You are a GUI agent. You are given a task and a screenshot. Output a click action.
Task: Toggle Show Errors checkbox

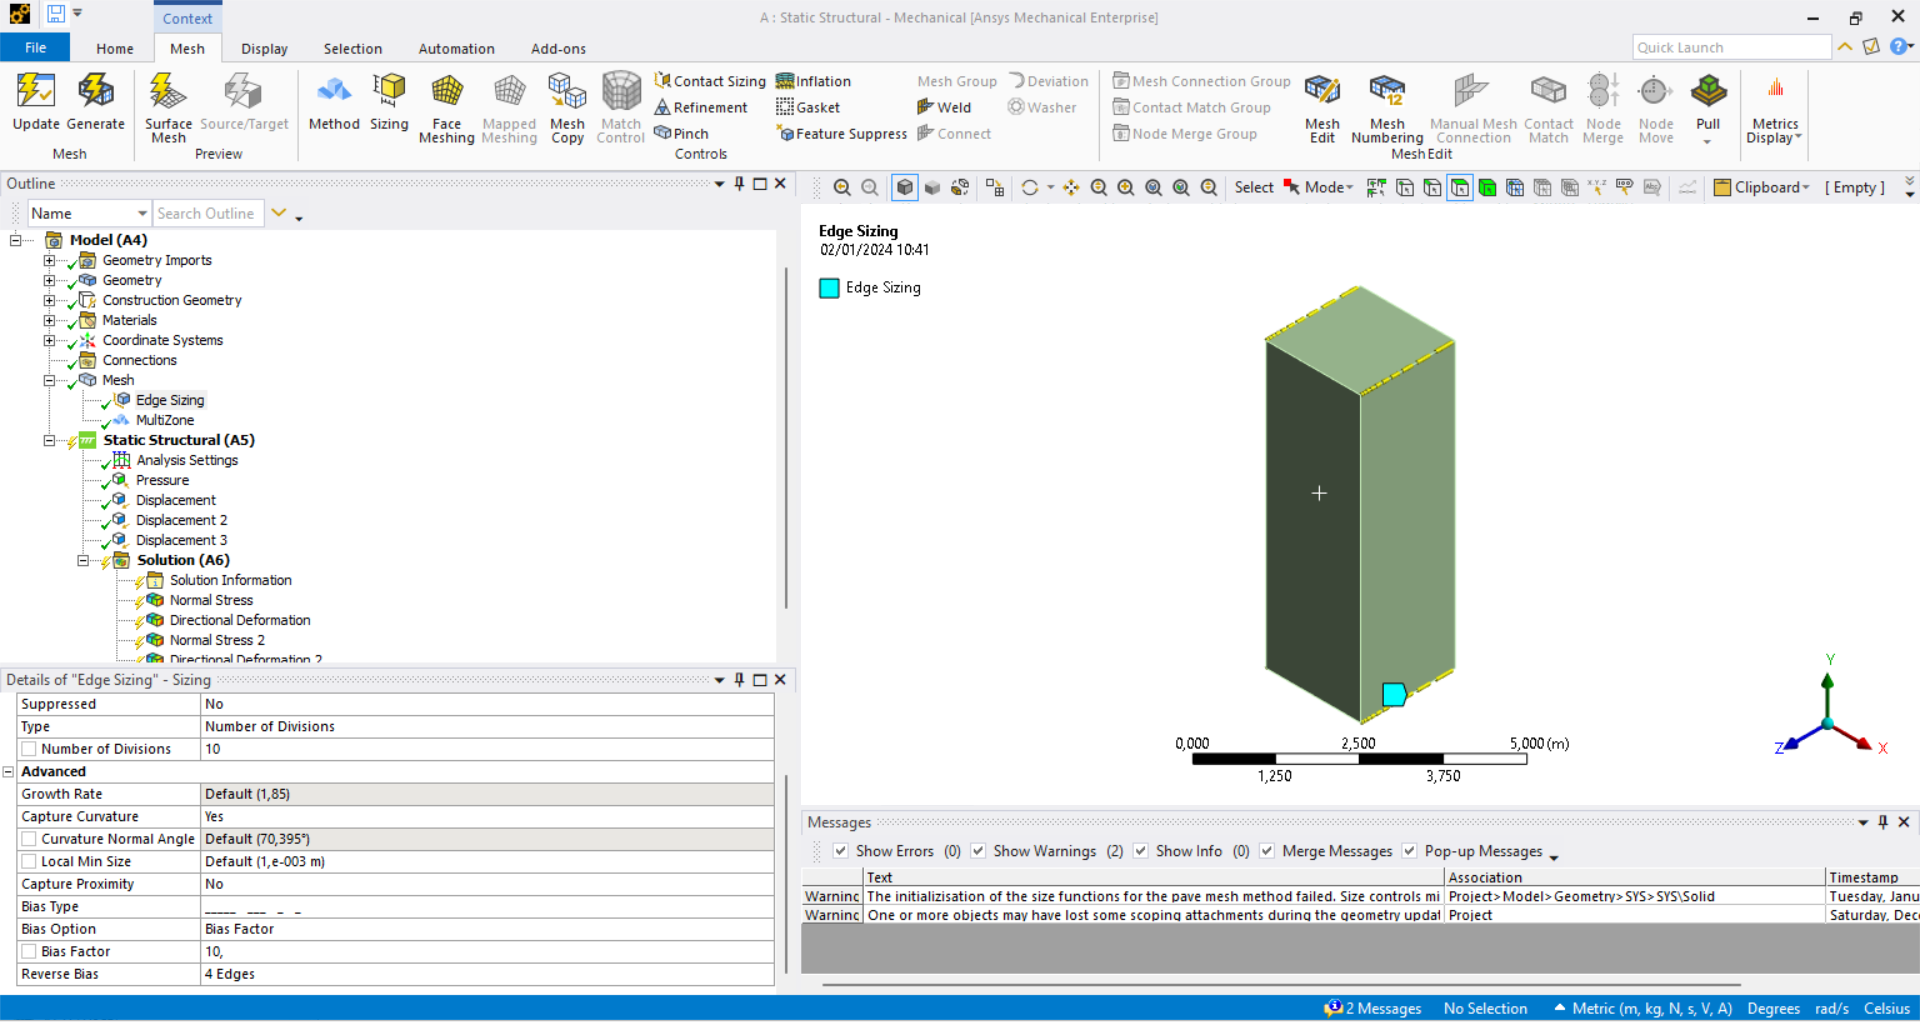pos(841,850)
